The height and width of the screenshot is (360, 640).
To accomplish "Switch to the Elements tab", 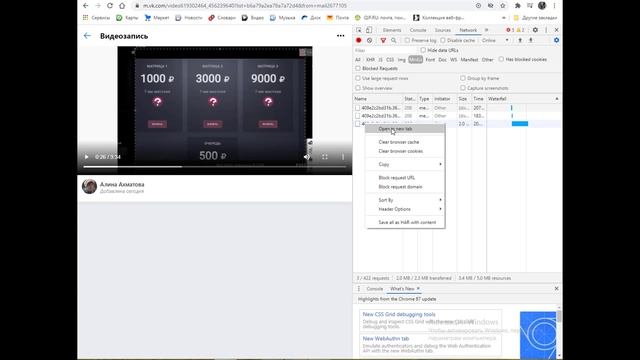I will click(392, 30).
